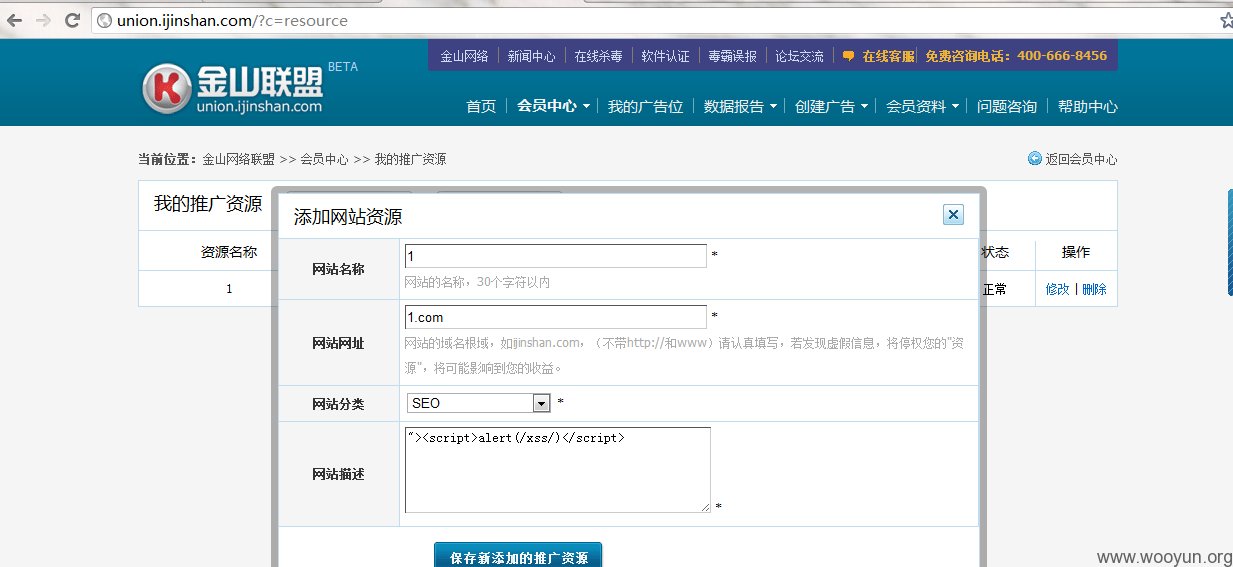Expand the 数据报告 menu
Image resolution: width=1233 pixels, height=567 pixels.
point(740,106)
